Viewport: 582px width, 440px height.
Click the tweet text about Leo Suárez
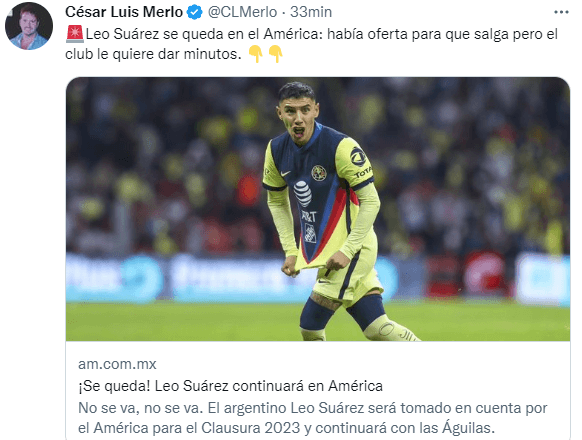pyautogui.click(x=311, y=44)
